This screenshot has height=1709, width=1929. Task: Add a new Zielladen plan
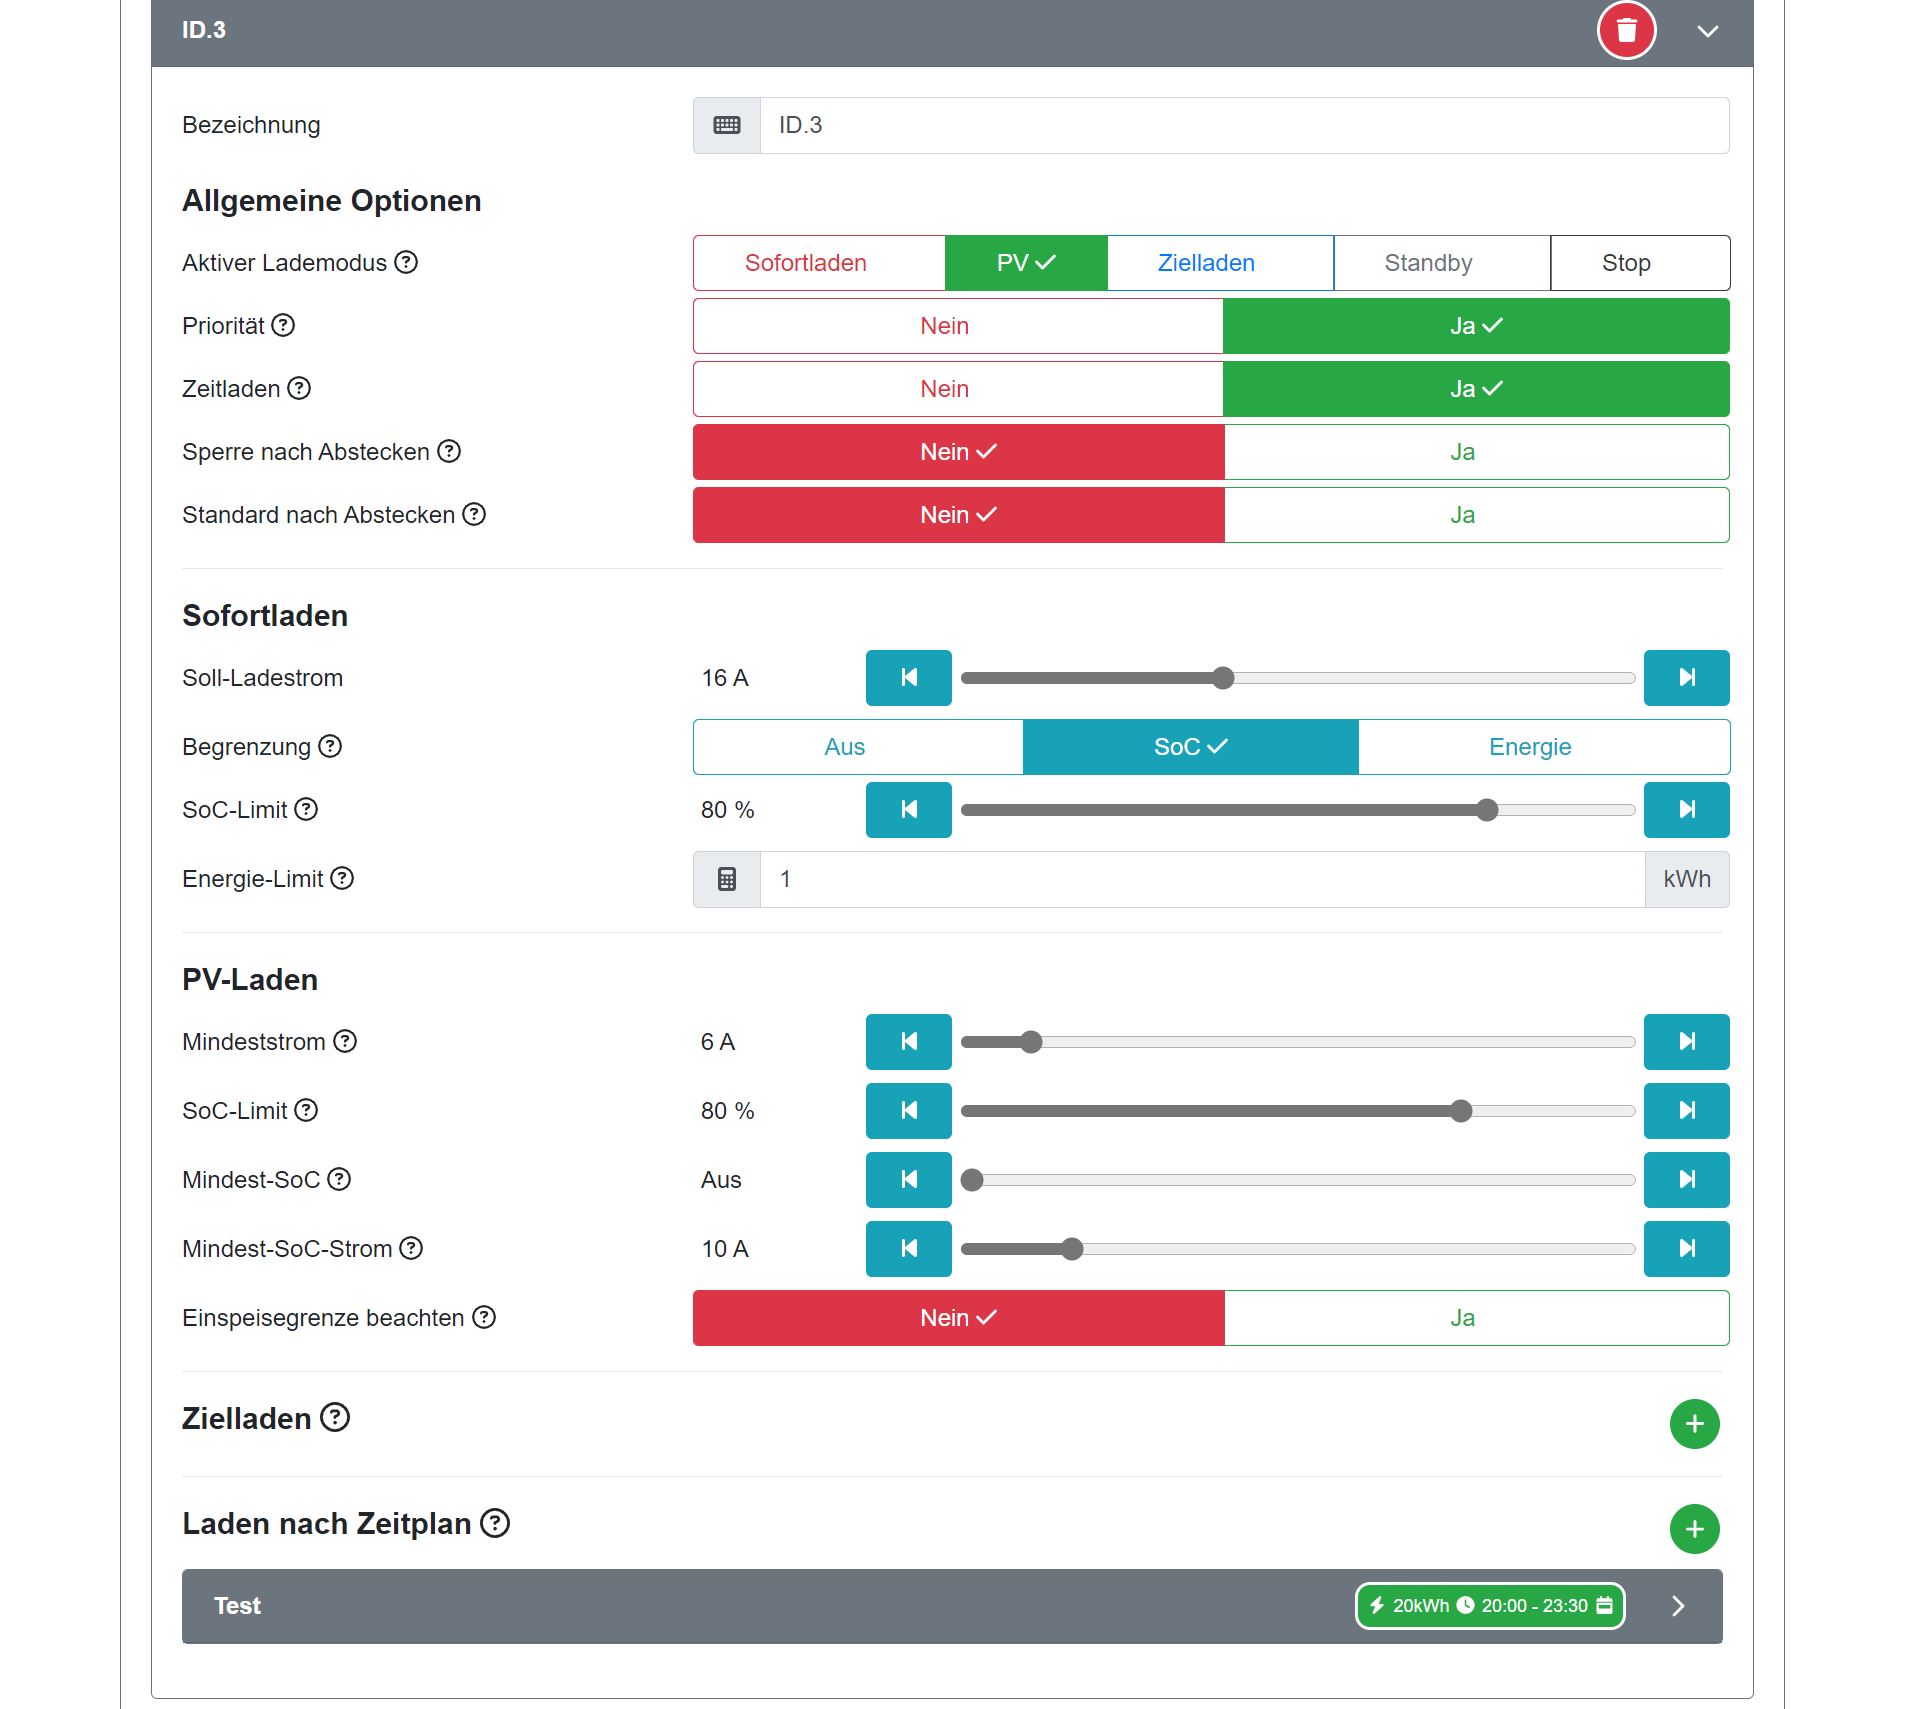[x=1694, y=1424]
